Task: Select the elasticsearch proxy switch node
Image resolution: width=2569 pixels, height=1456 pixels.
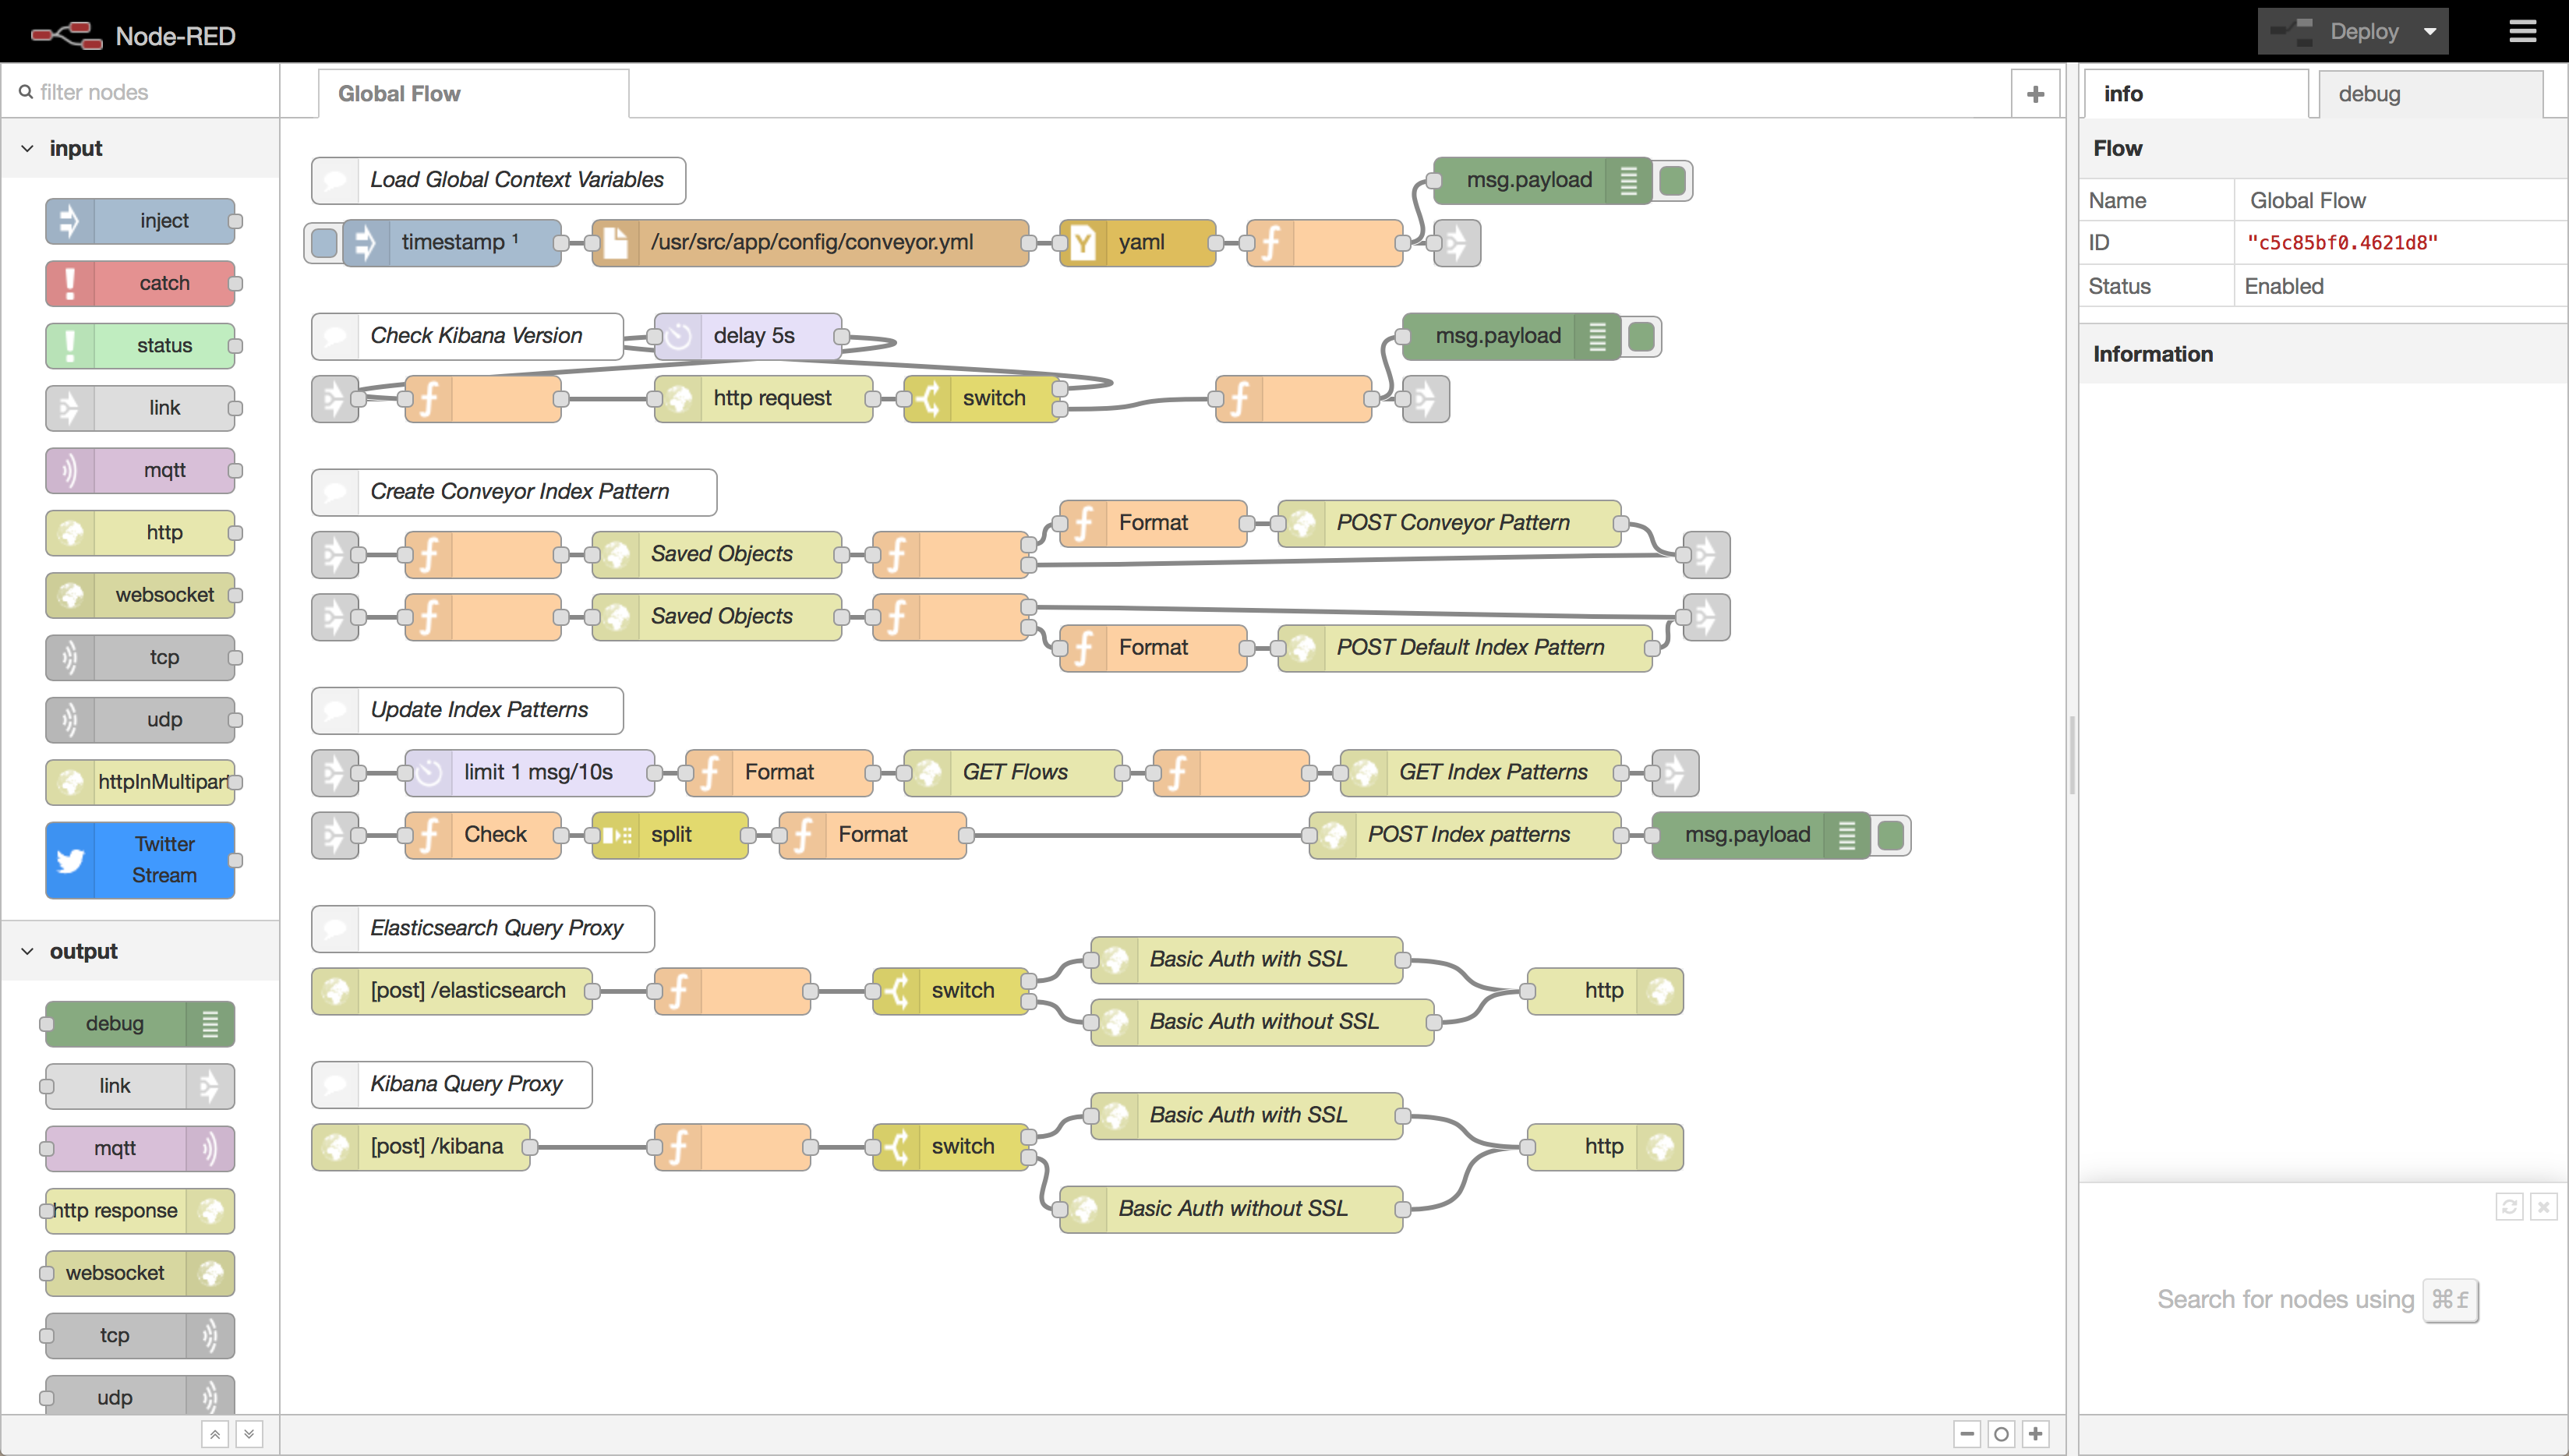Action: pyautogui.click(x=950, y=991)
